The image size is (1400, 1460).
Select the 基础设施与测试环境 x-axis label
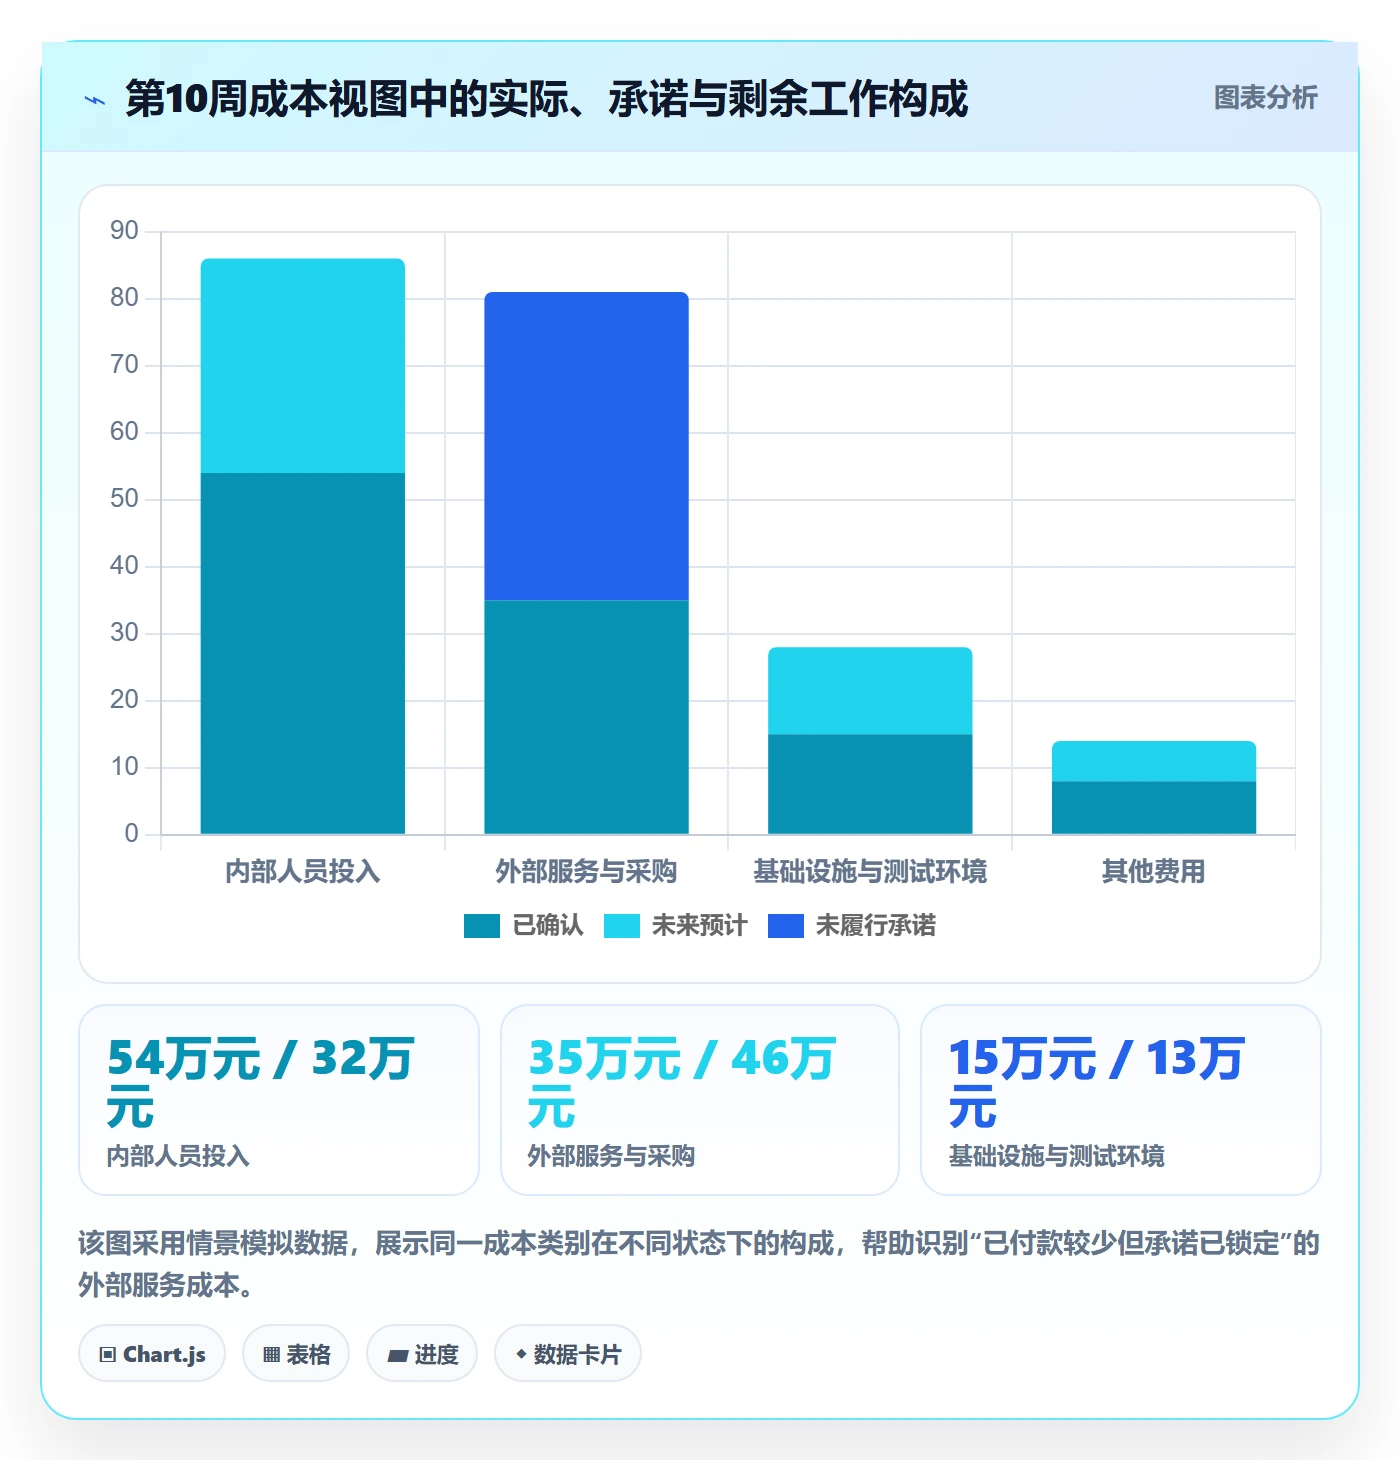[x=870, y=872]
